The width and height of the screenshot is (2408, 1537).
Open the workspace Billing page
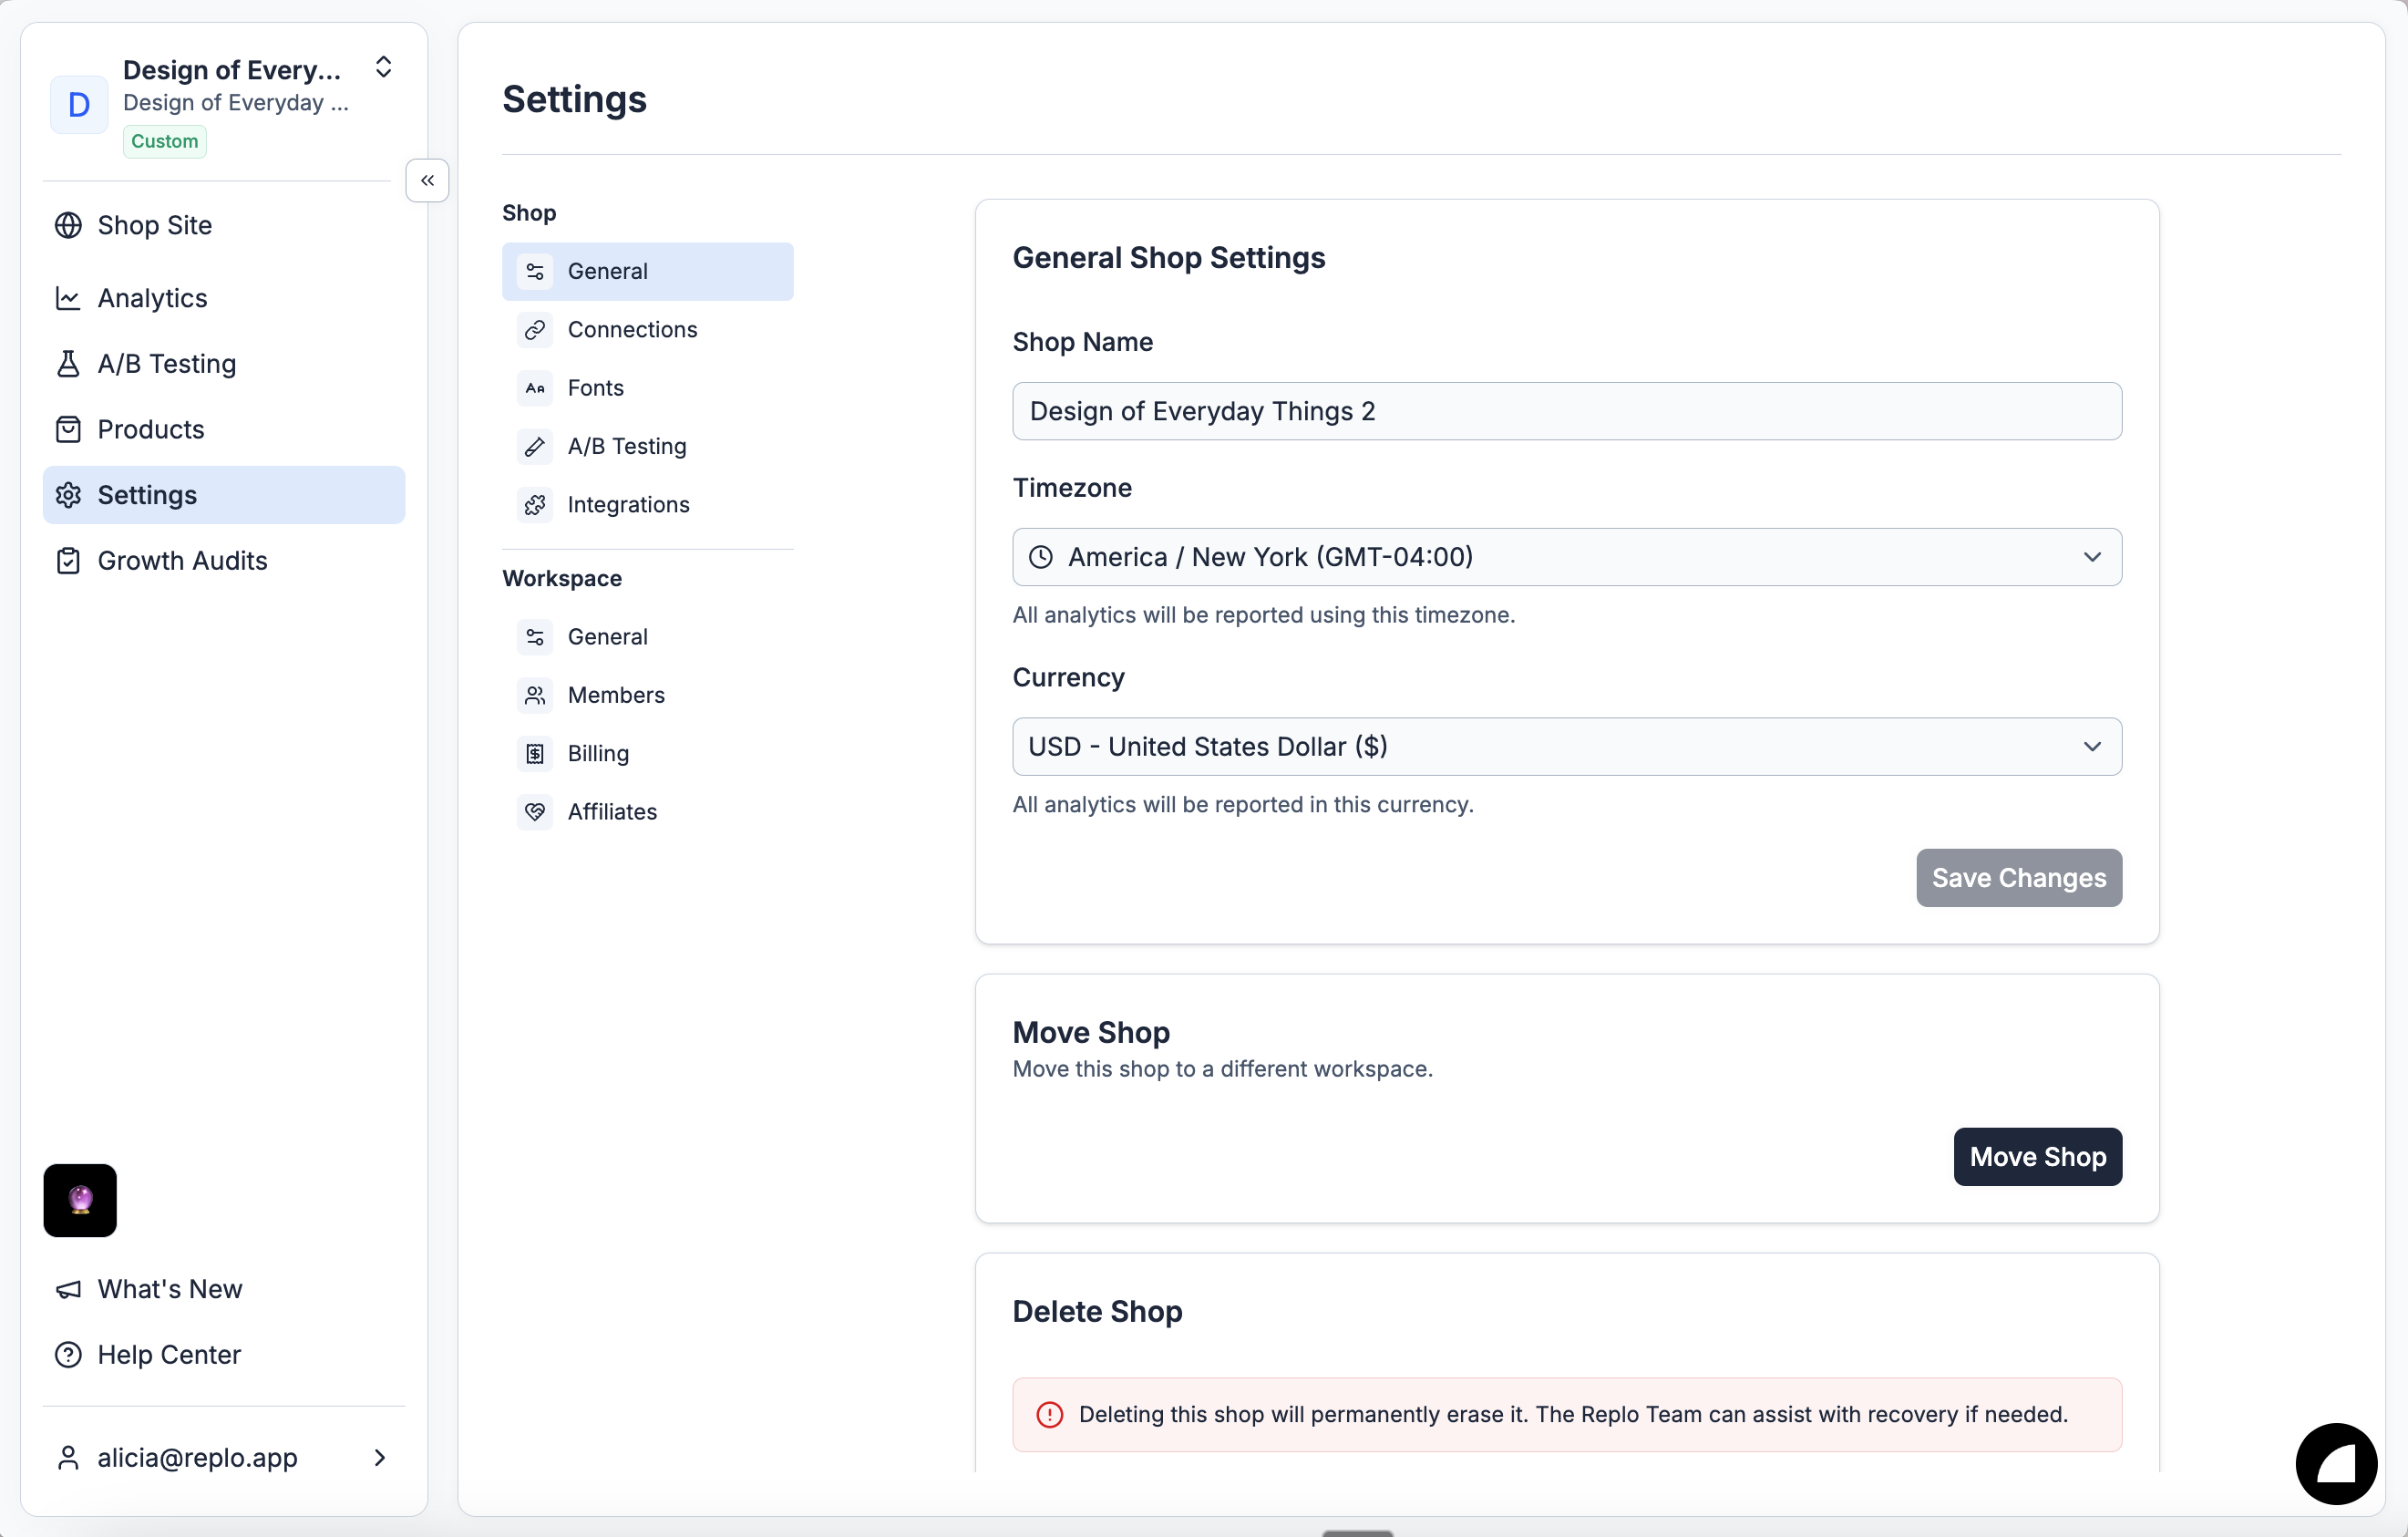pos(598,754)
